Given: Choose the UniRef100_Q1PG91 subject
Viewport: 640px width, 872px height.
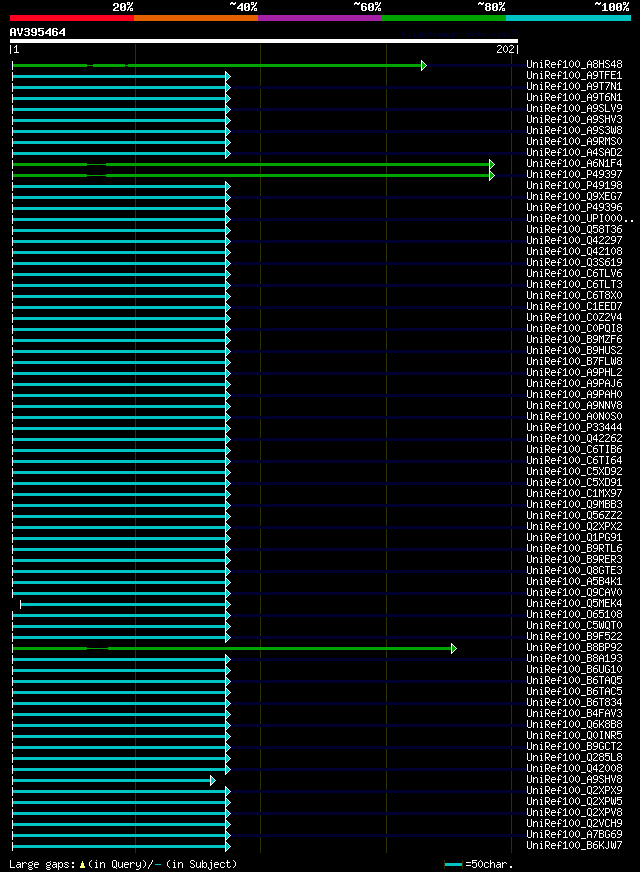Looking at the screenshot, I should [x=574, y=538].
